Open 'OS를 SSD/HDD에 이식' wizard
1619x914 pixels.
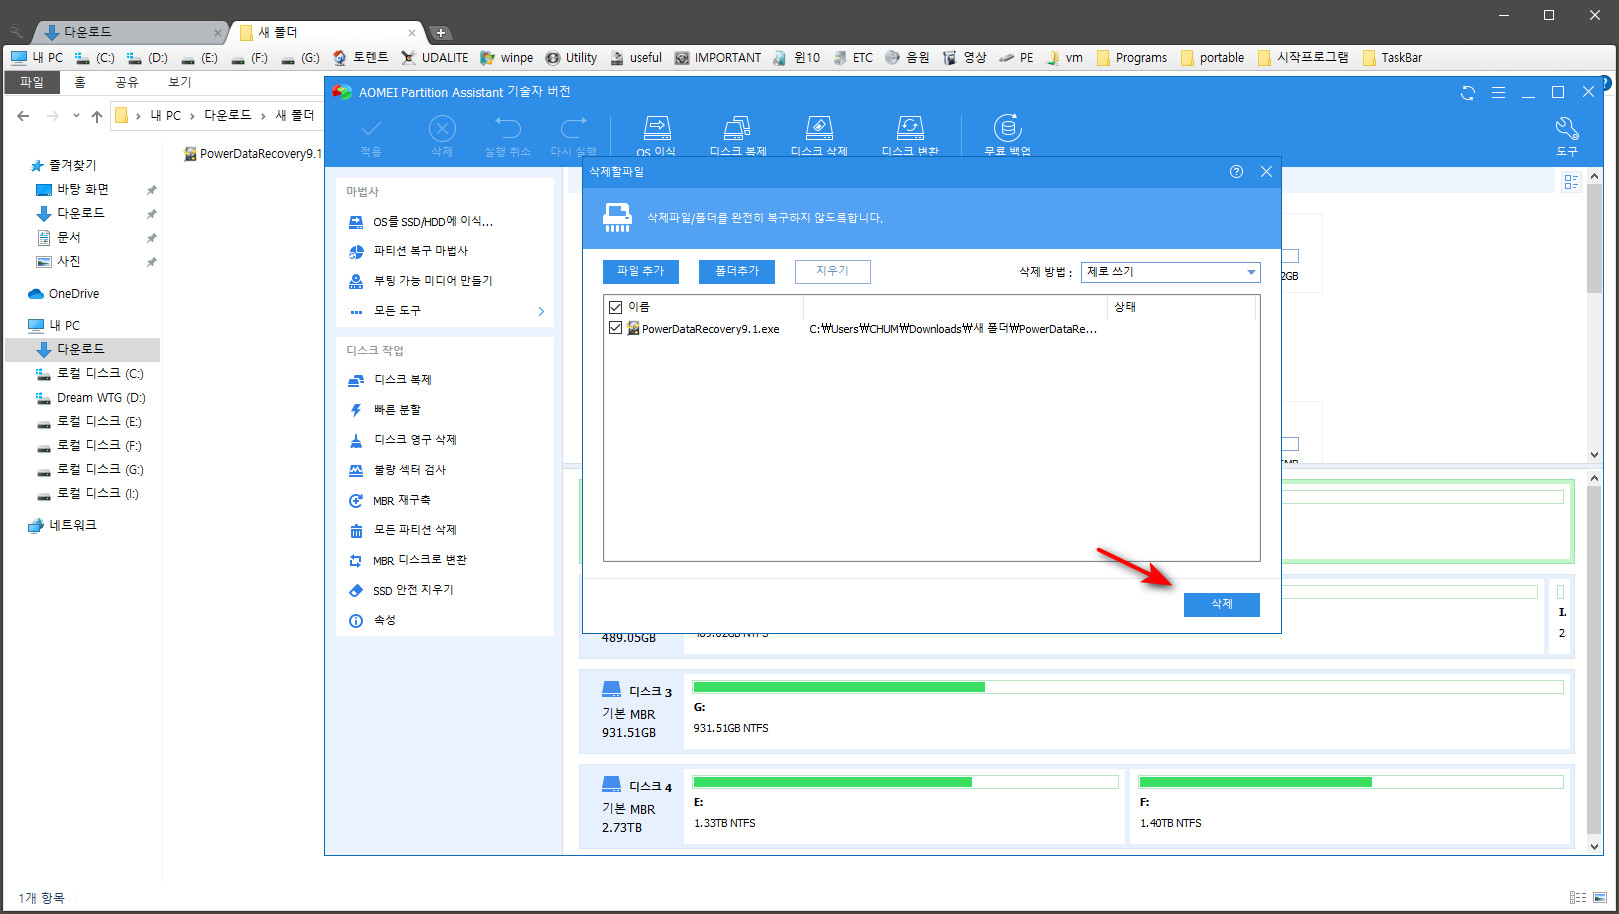[x=433, y=222]
